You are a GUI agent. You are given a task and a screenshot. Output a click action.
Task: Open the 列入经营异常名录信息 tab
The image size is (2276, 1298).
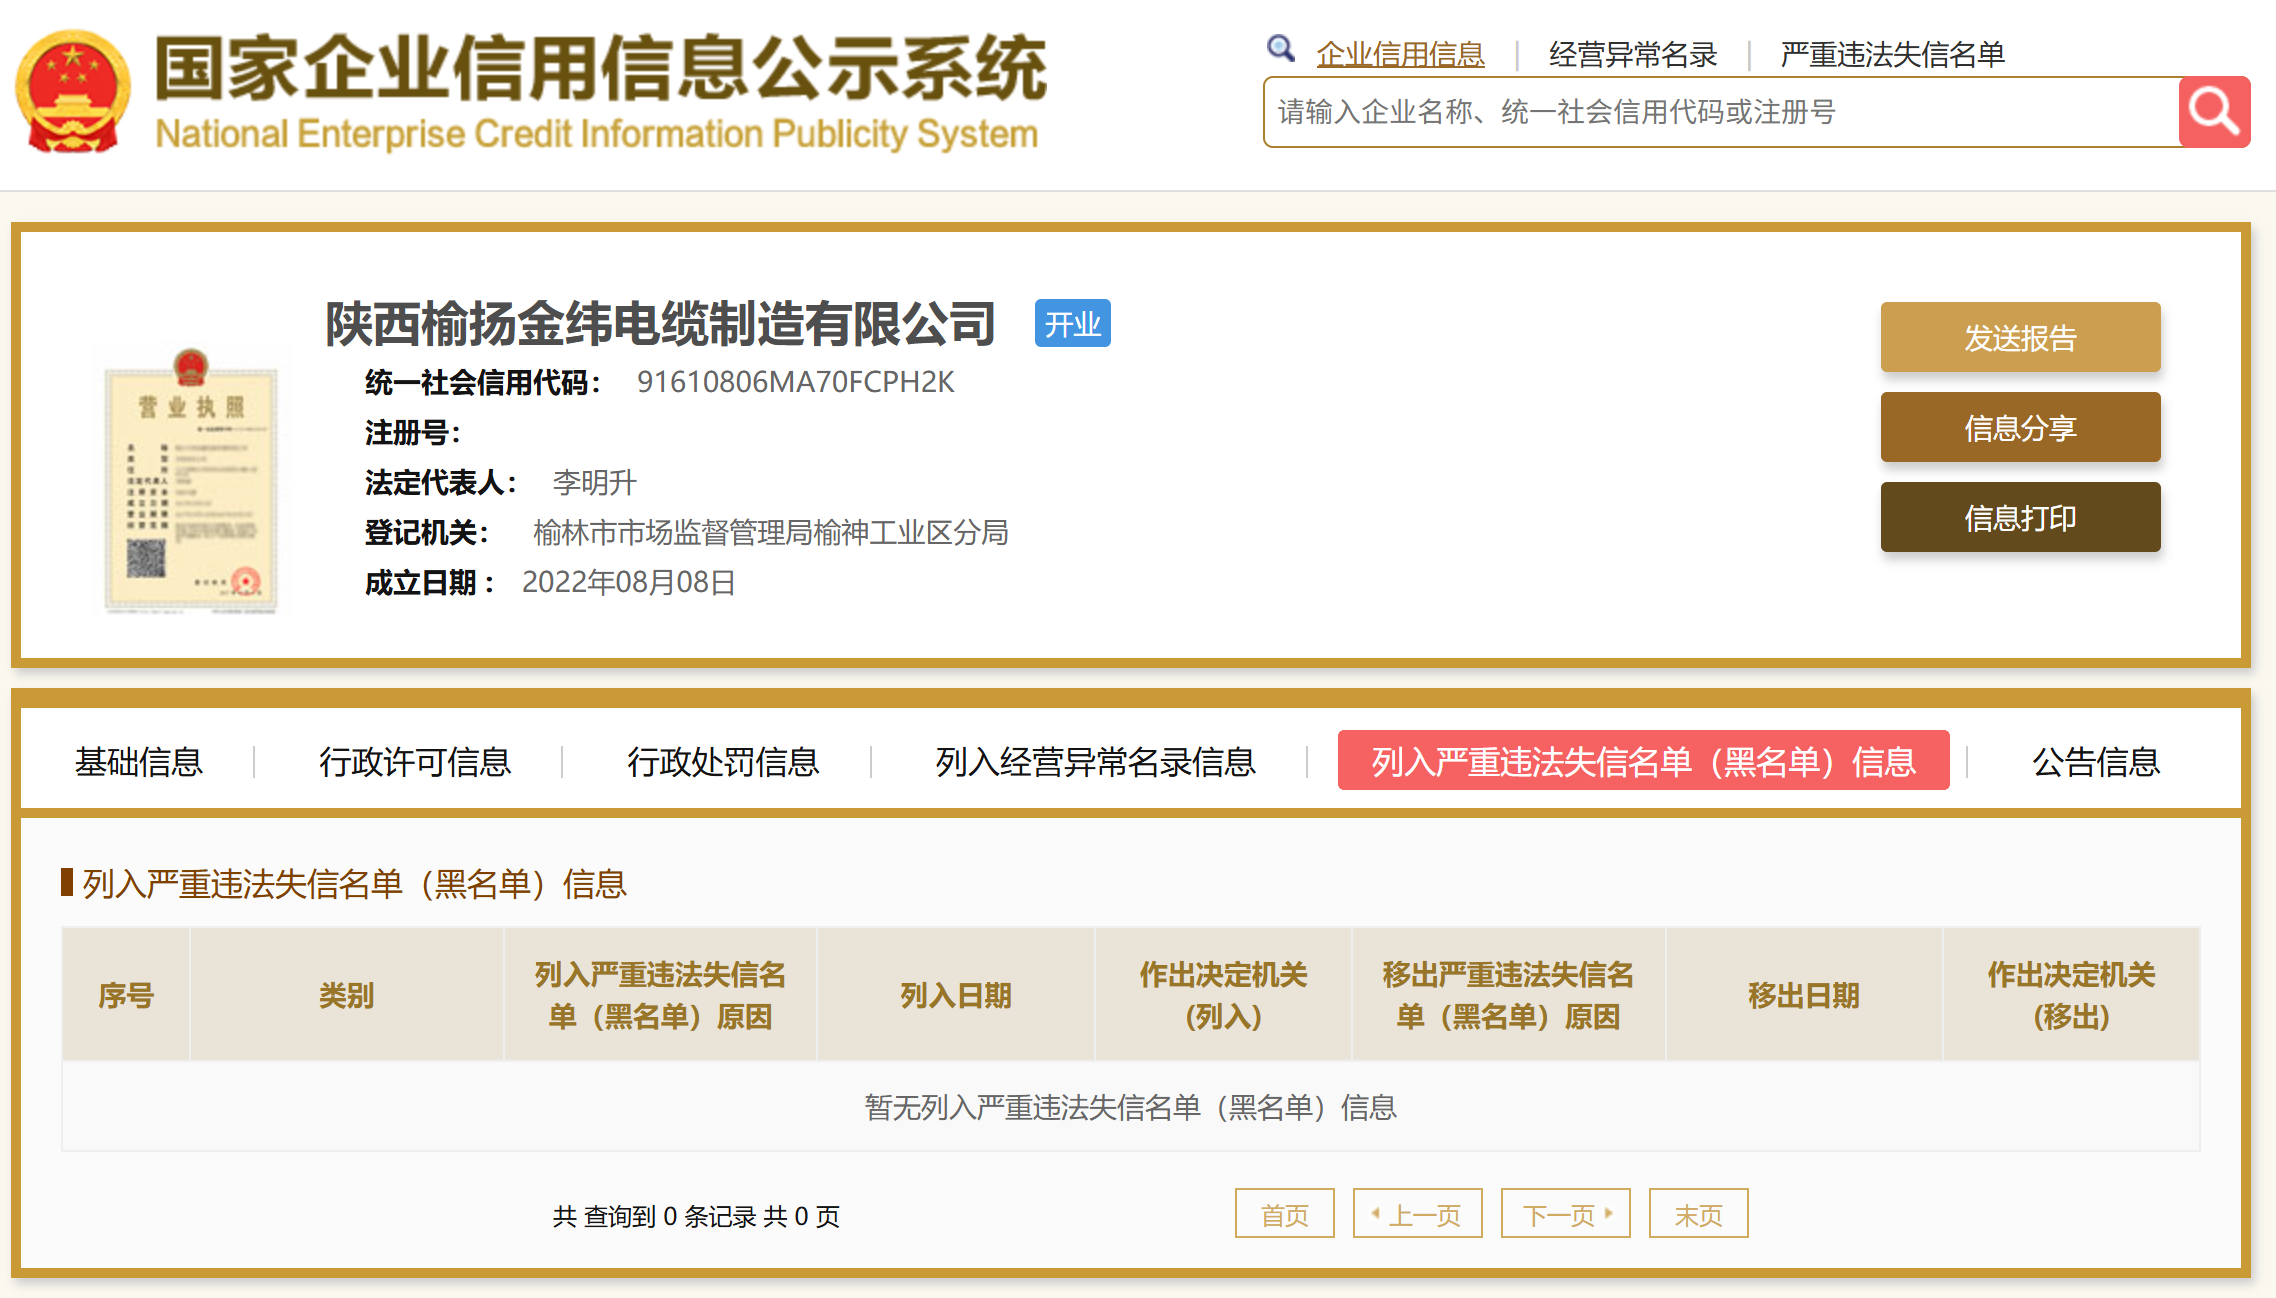1095,762
